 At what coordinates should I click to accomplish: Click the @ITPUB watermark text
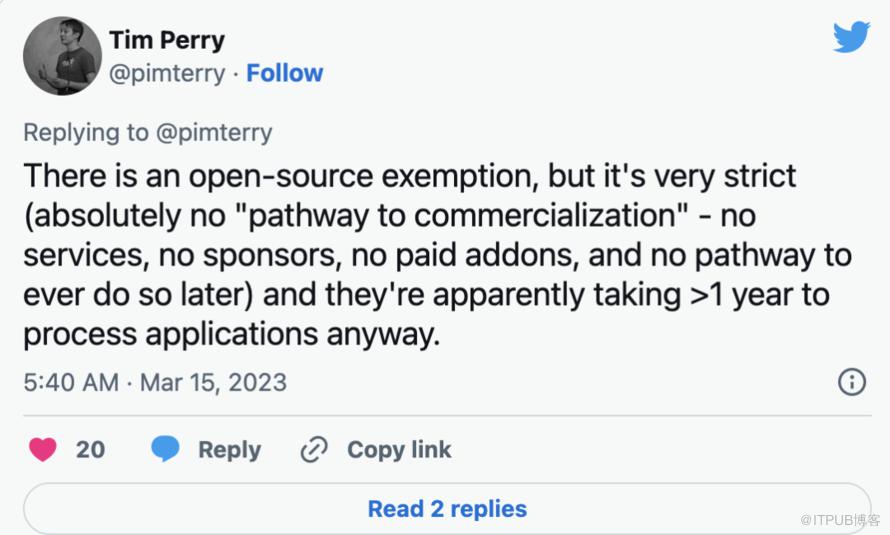tap(840, 520)
